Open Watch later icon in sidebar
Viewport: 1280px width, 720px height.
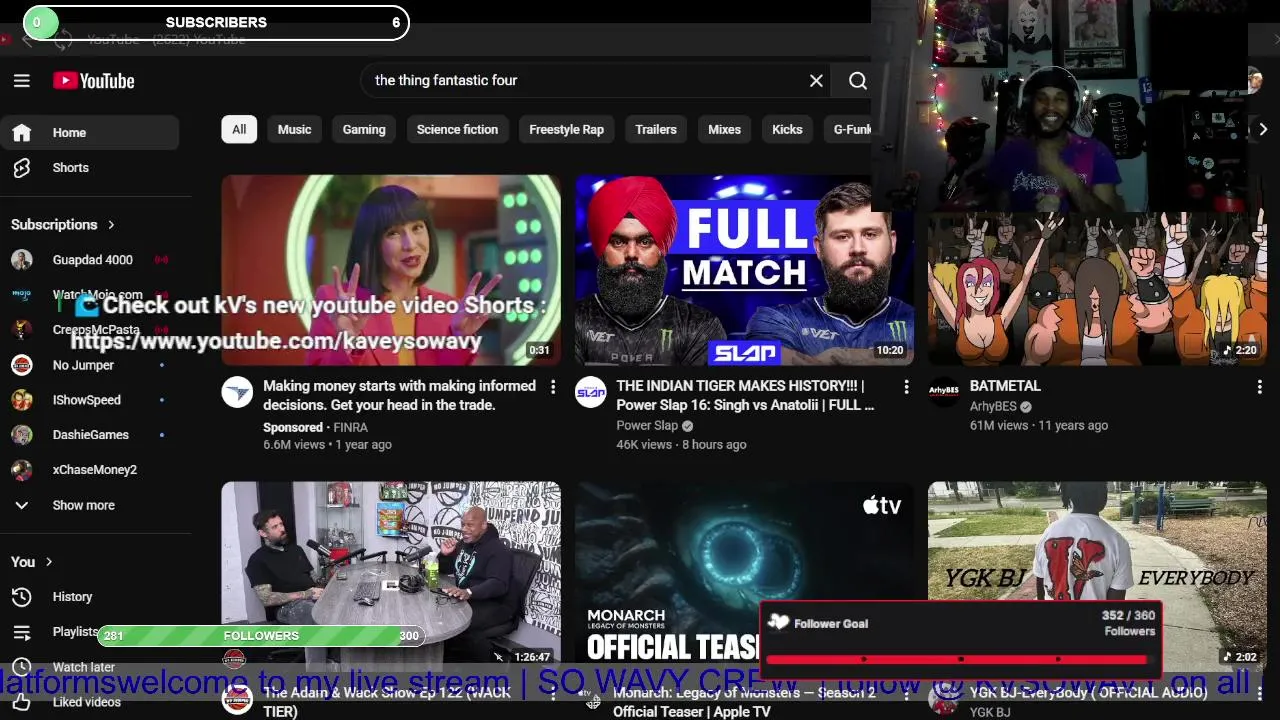(x=22, y=667)
